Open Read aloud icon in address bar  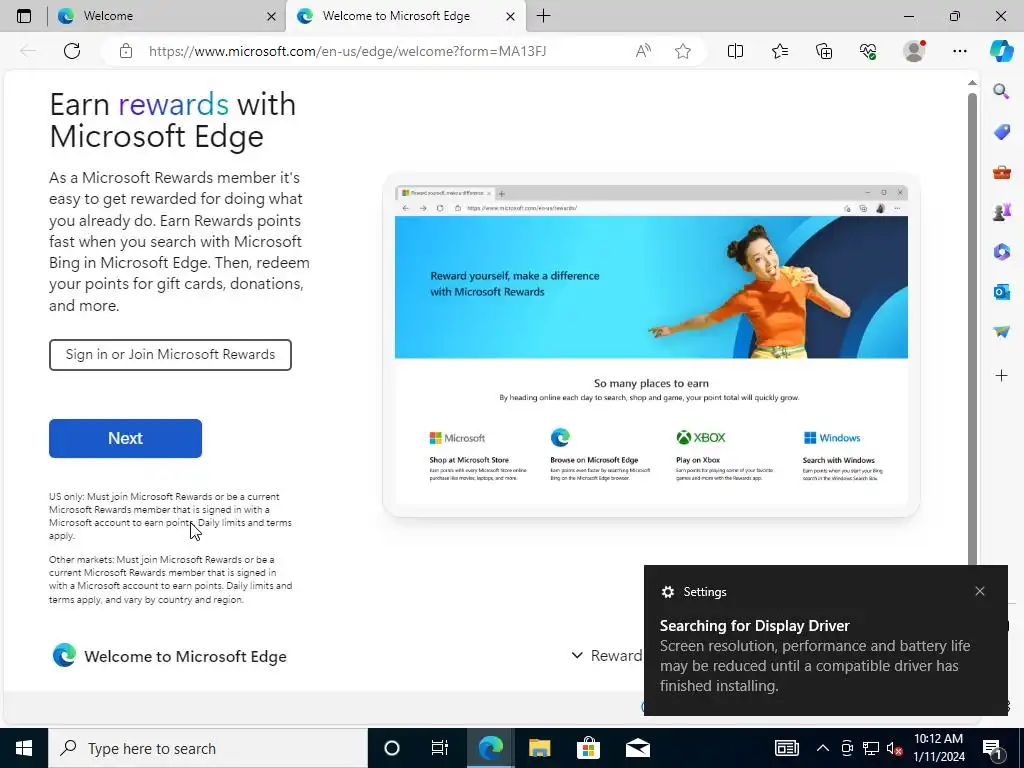click(x=643, y=51)
